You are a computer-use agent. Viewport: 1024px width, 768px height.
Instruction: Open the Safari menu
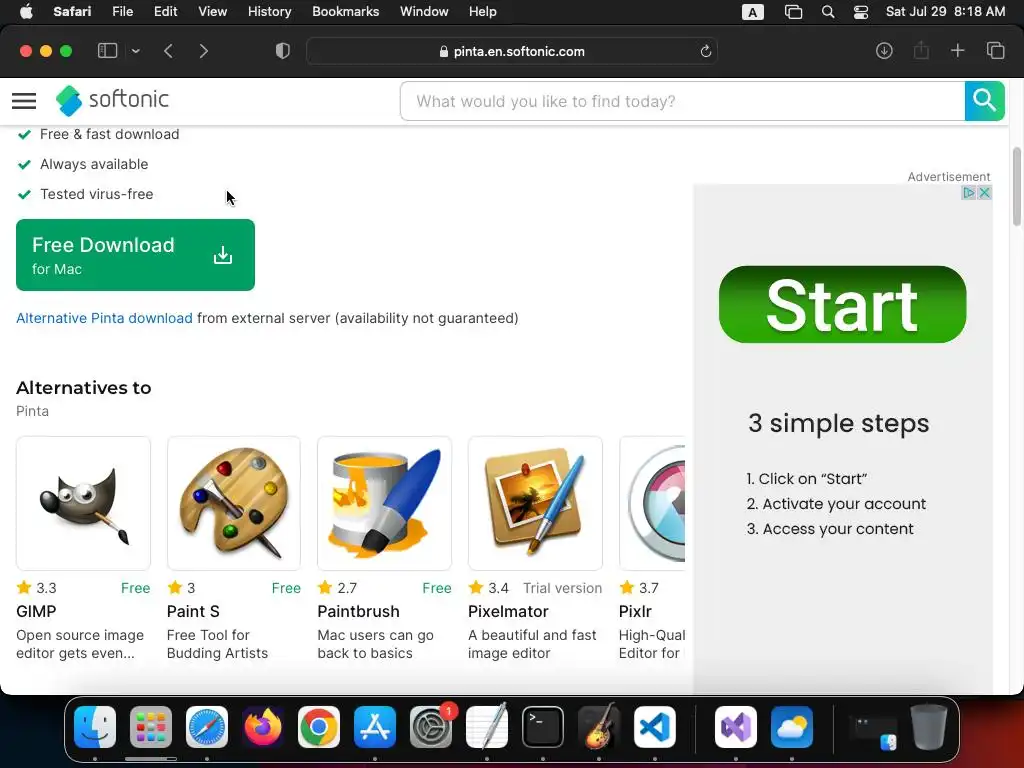coord(72,12)
